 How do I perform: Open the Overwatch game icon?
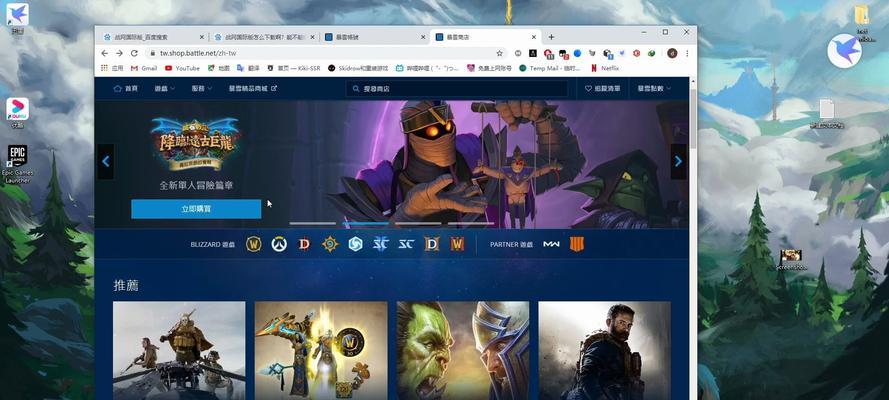[x=279, y=244]
